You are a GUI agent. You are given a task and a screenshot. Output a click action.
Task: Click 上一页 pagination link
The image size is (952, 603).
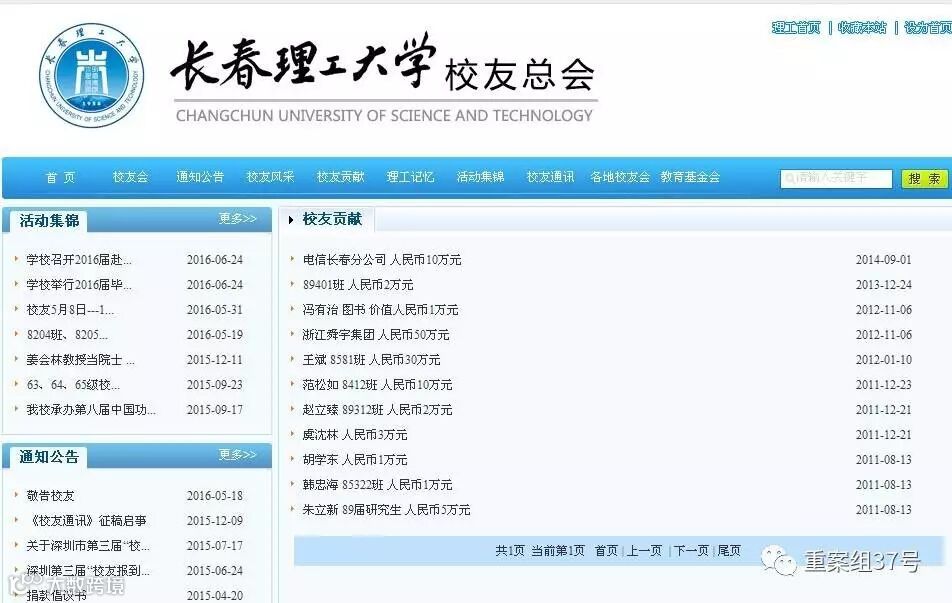(644, 551)
